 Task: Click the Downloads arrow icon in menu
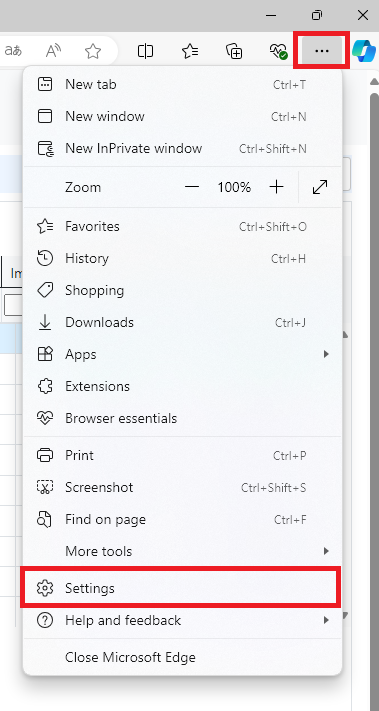point(44,322)
